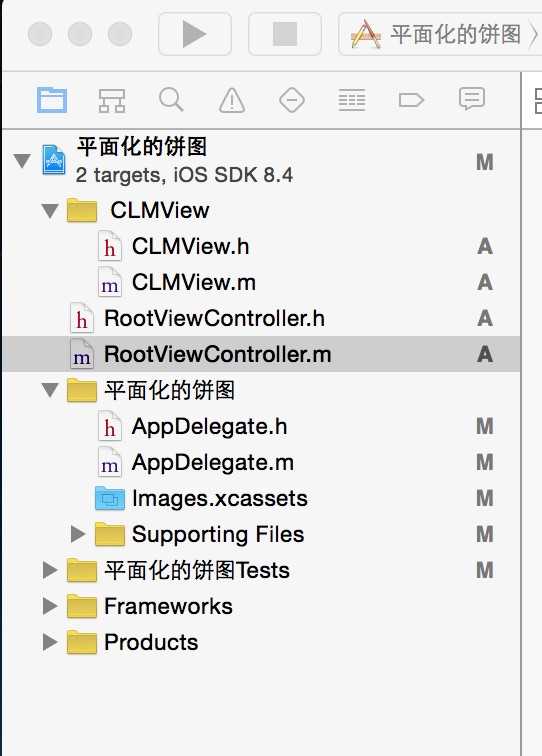
Task: Click the Run play button
Action: tap(195, 34)
